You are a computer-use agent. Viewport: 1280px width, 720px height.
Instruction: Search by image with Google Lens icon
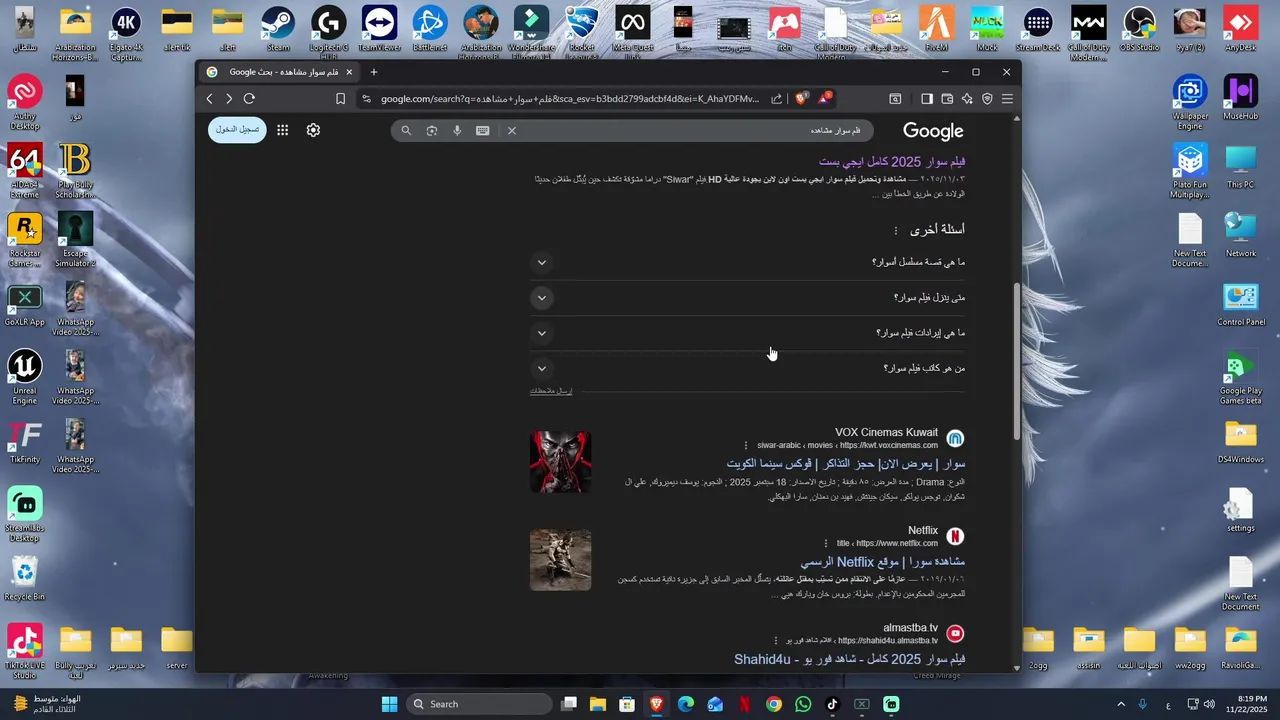[x=432, y=130]
